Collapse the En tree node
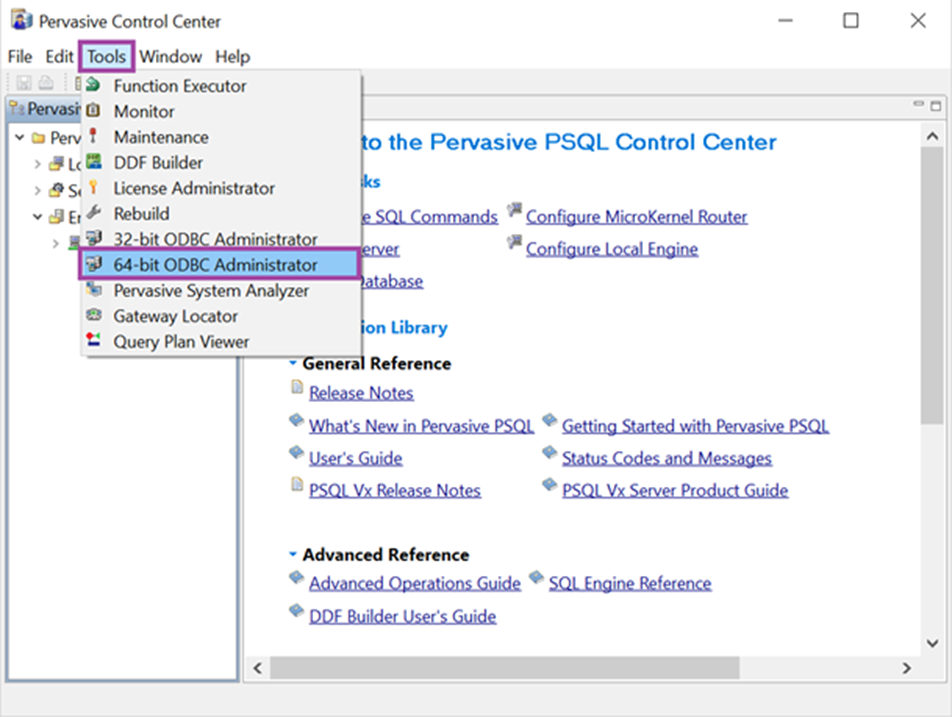This screenshot has width=952, height=717. pos(38,217)
